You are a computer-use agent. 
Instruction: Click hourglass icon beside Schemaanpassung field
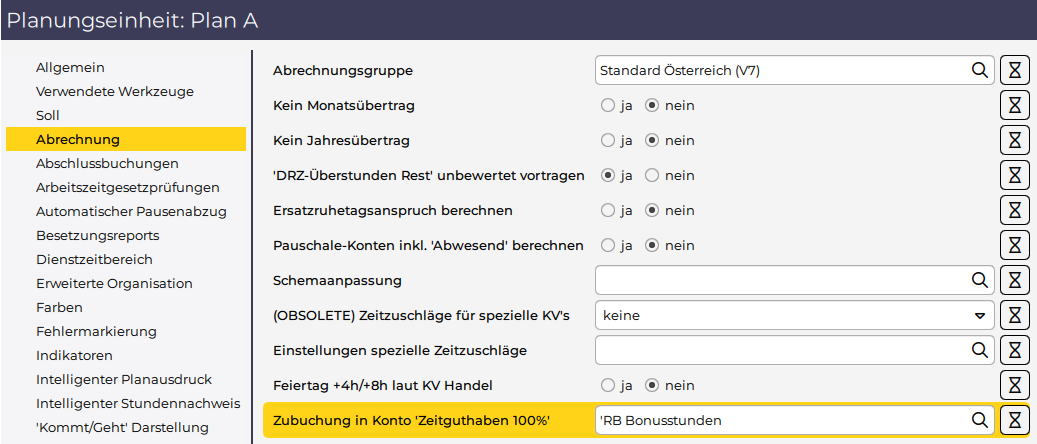pos(1015,280)
